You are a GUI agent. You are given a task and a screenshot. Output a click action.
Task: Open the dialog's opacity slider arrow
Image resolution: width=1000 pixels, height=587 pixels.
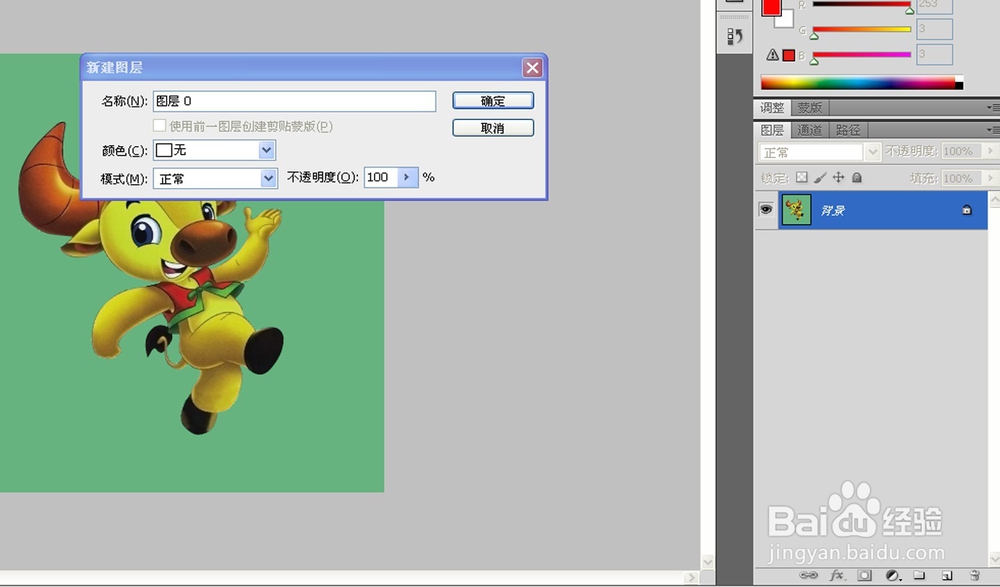tap(408, 177)
